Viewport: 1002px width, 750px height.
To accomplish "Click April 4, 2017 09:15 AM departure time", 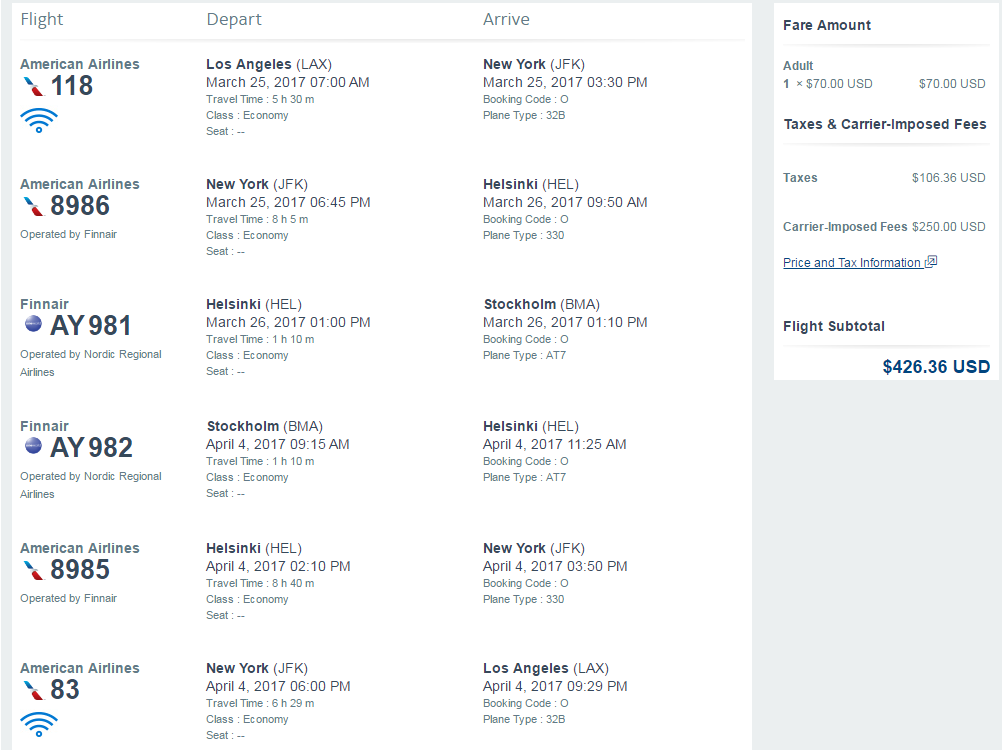I will [277, 445].
